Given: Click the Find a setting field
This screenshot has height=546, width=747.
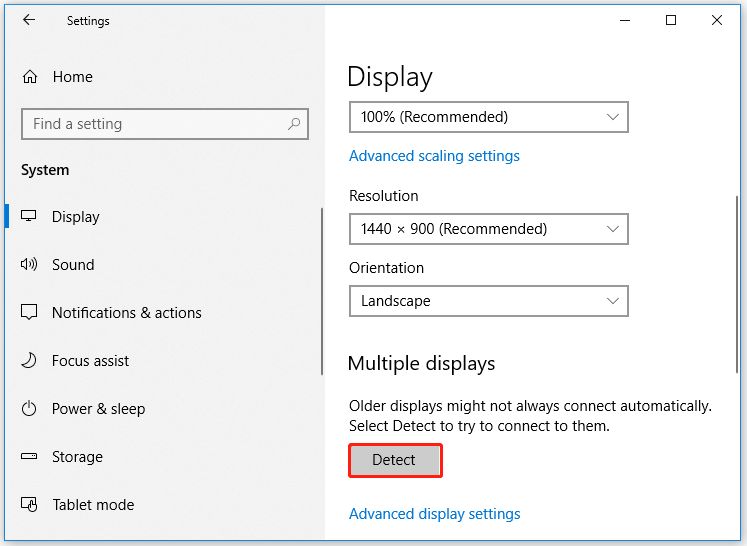Looking at the screenshot, I should 165,124.
